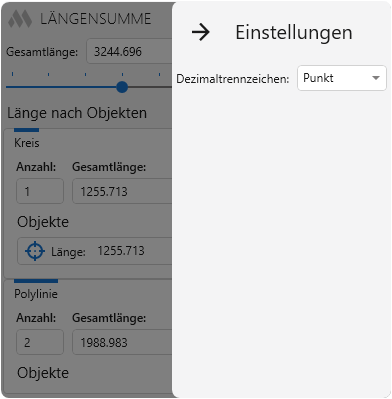Click the Objekte heading under Polylinie

coord(43,373)
